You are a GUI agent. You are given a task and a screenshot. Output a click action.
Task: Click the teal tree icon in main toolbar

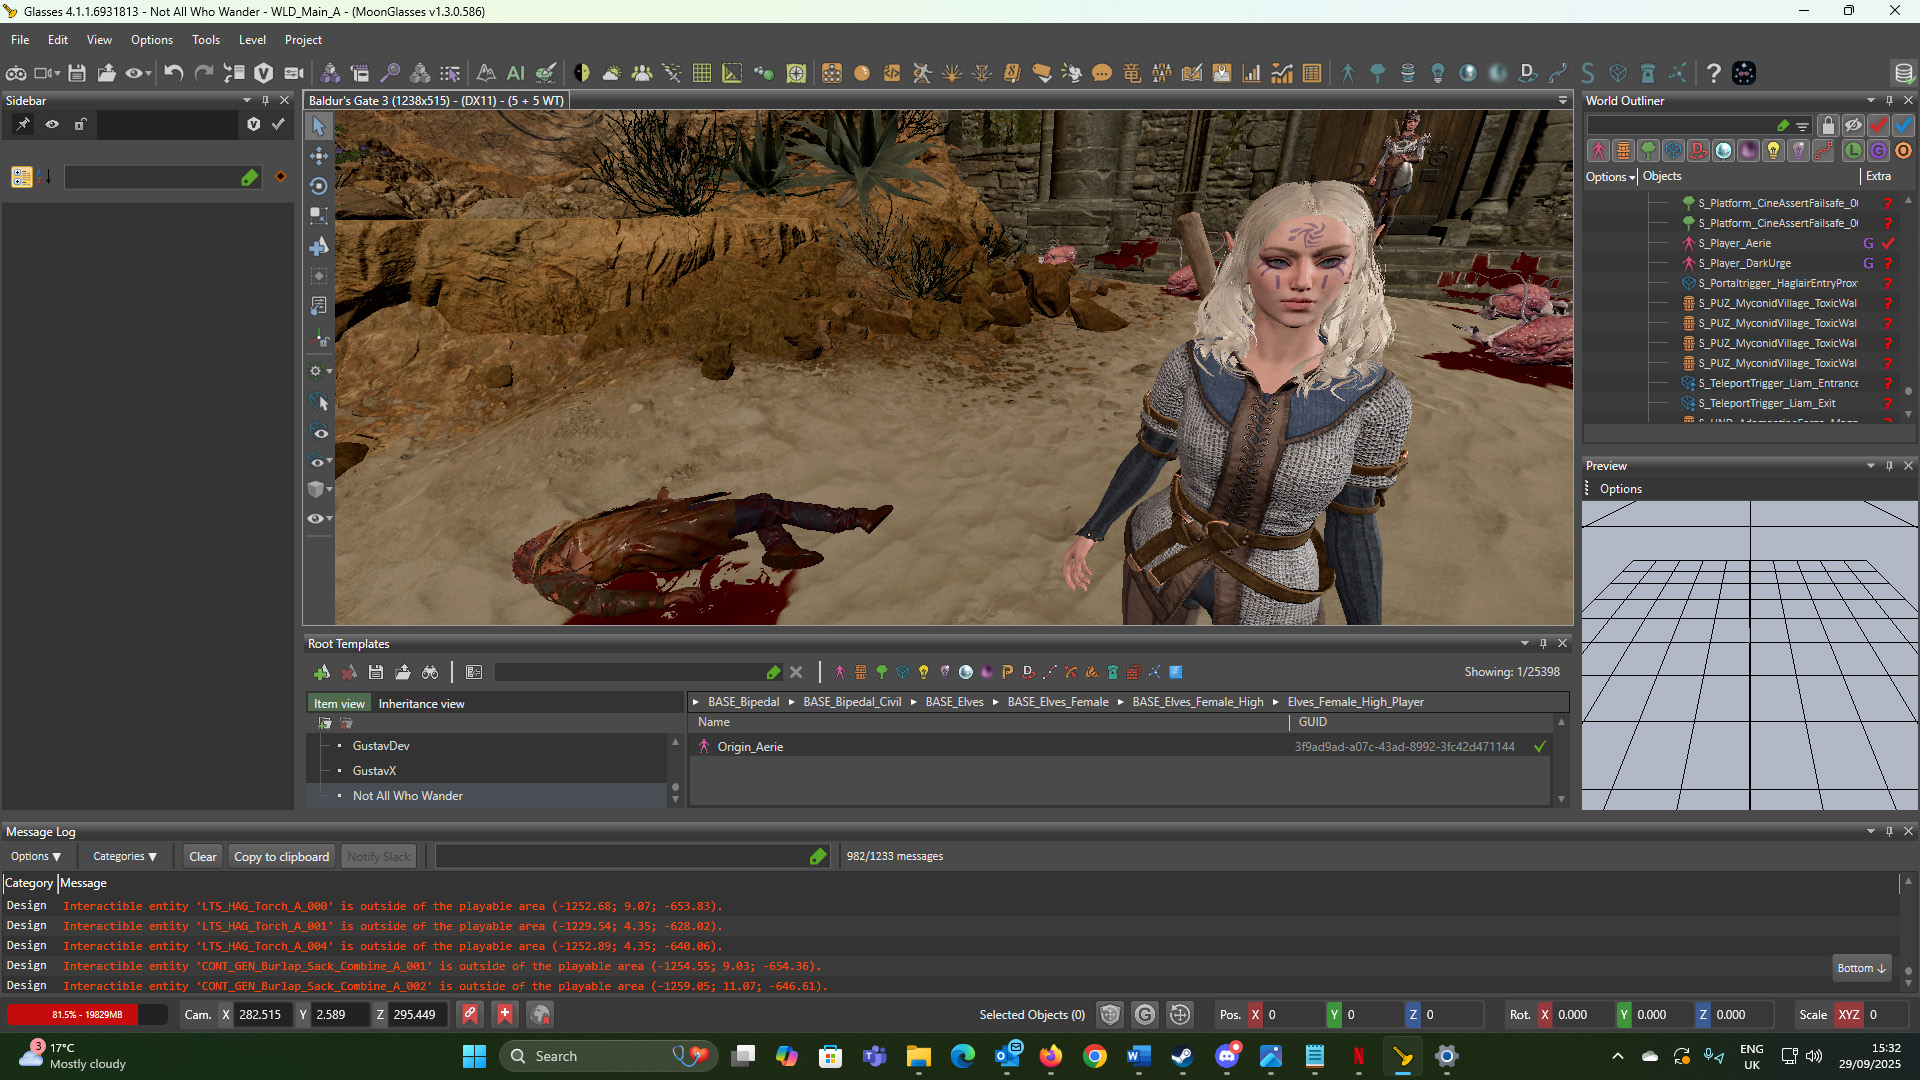[x=1378, y=73]
